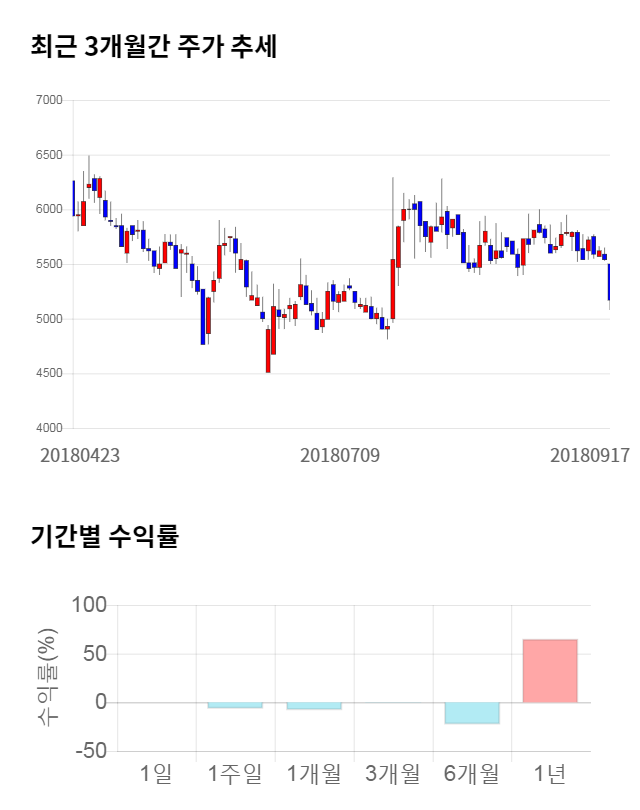
Task: Select the 1주일 negative return bar
Action: point(235,706)
